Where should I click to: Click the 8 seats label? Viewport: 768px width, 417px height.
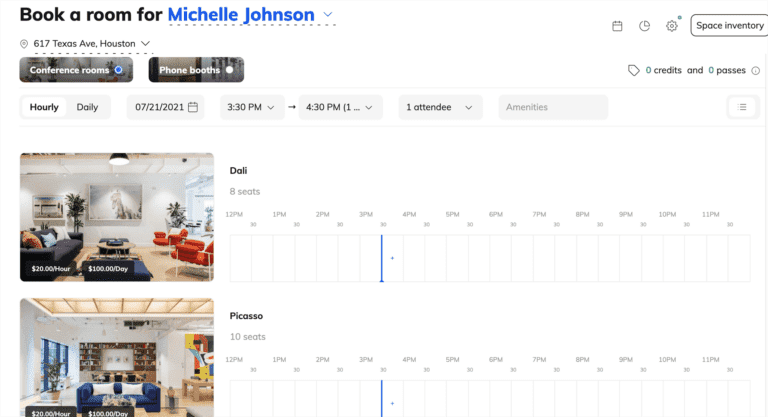click(245, 192)
